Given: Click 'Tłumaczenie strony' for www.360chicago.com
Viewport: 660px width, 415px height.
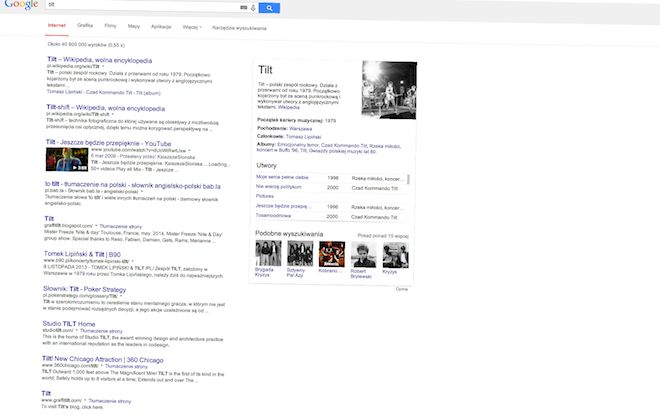Looking at the screenshot, I should (x=126, y=366).
